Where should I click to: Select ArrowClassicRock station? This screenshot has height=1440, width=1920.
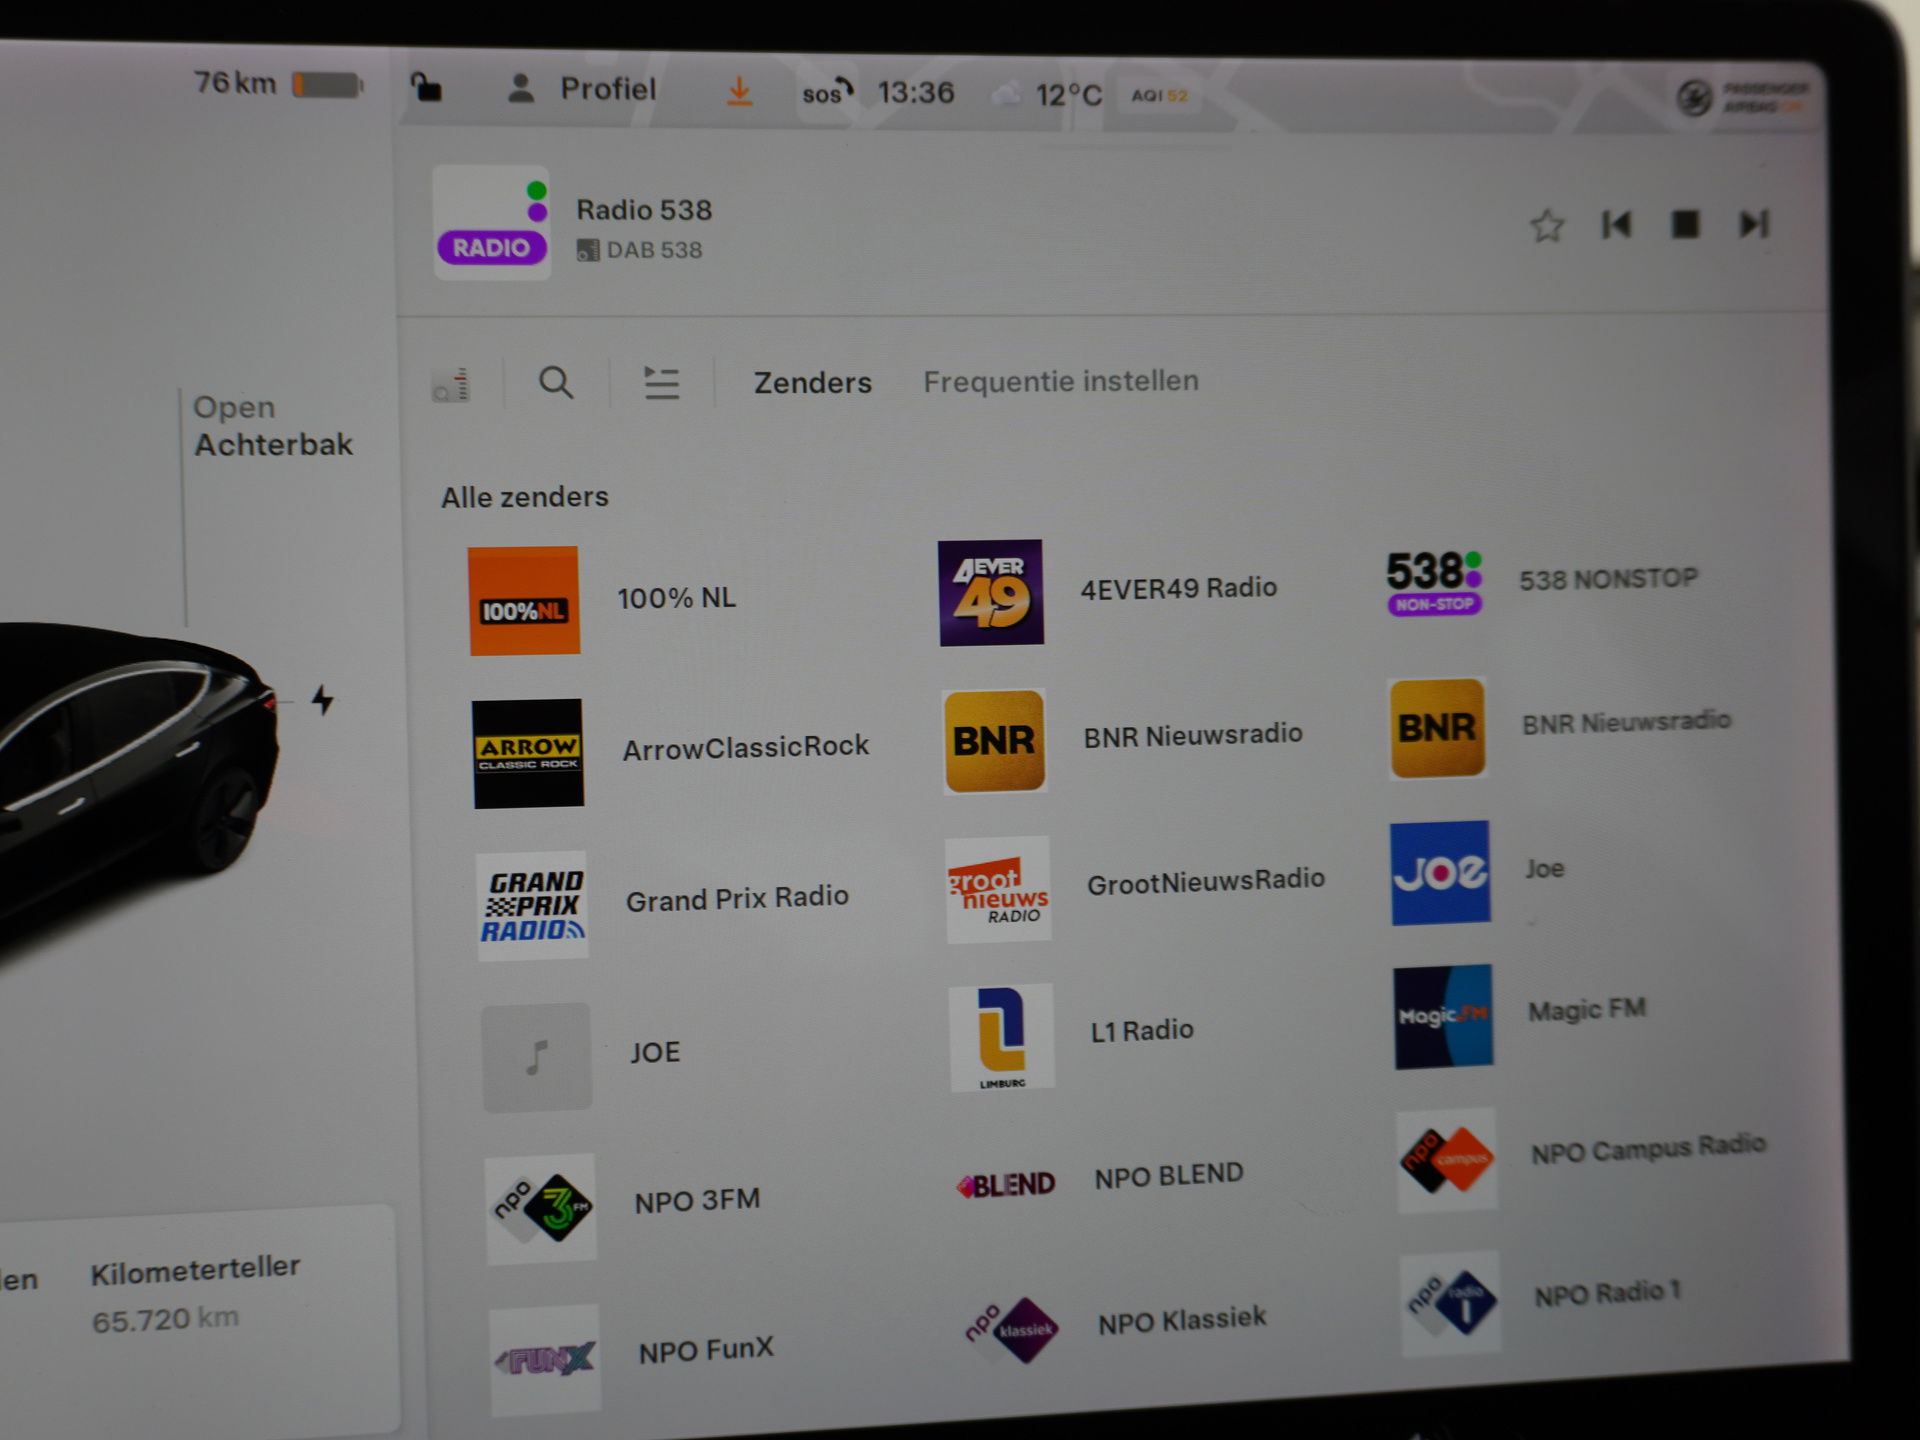(745, 748)
